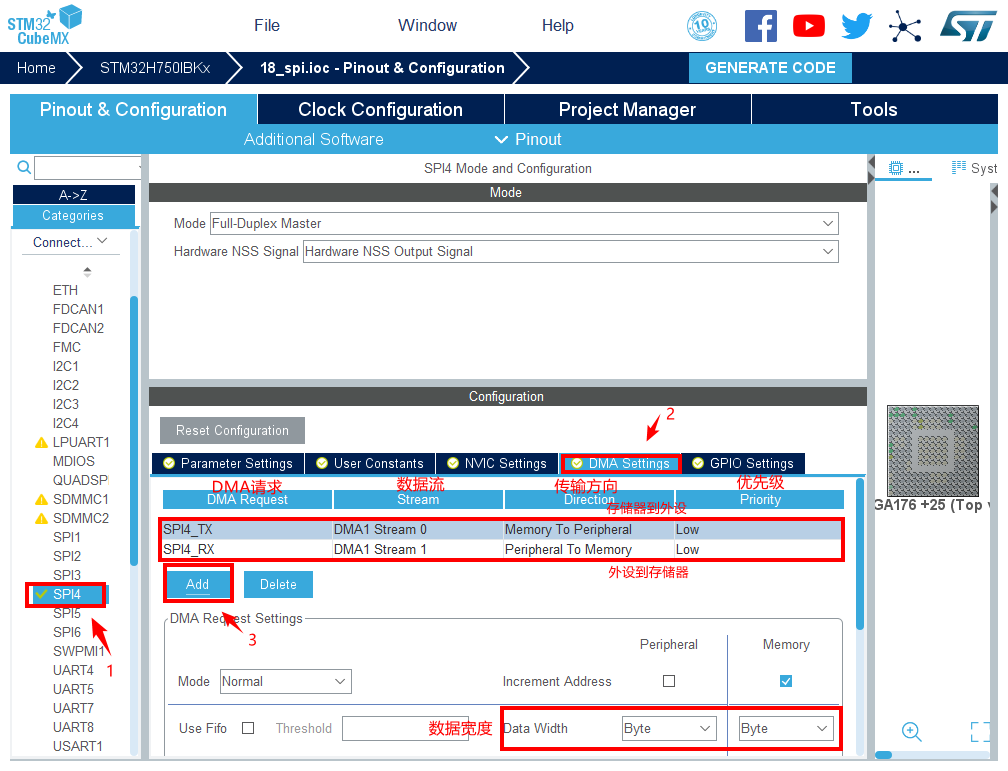Viewport: 1008px width, 771px height.
Task: Enable the Use Fifo checkbox
Action: click(248, 728)
